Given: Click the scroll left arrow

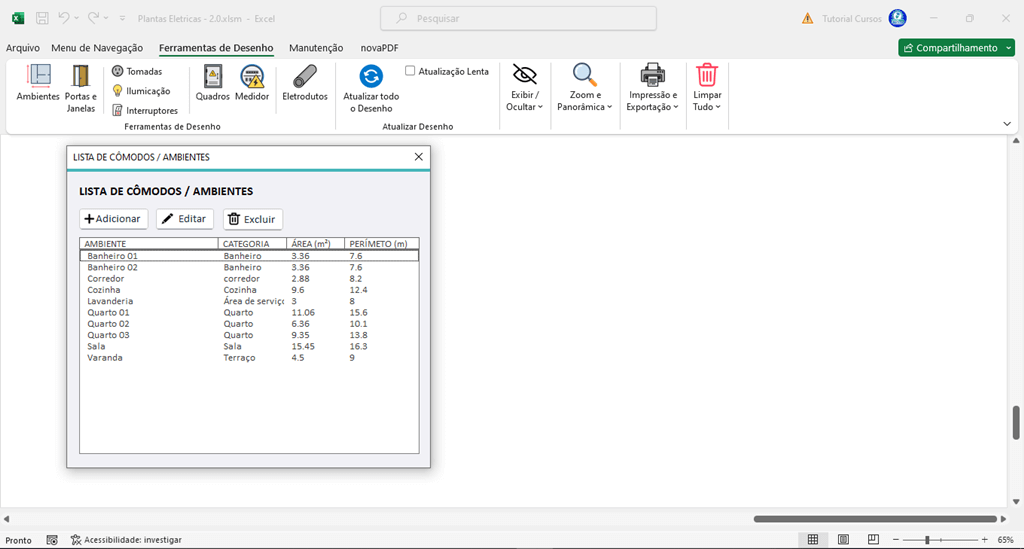Looking at the screenshot, I should click(7, 519).
